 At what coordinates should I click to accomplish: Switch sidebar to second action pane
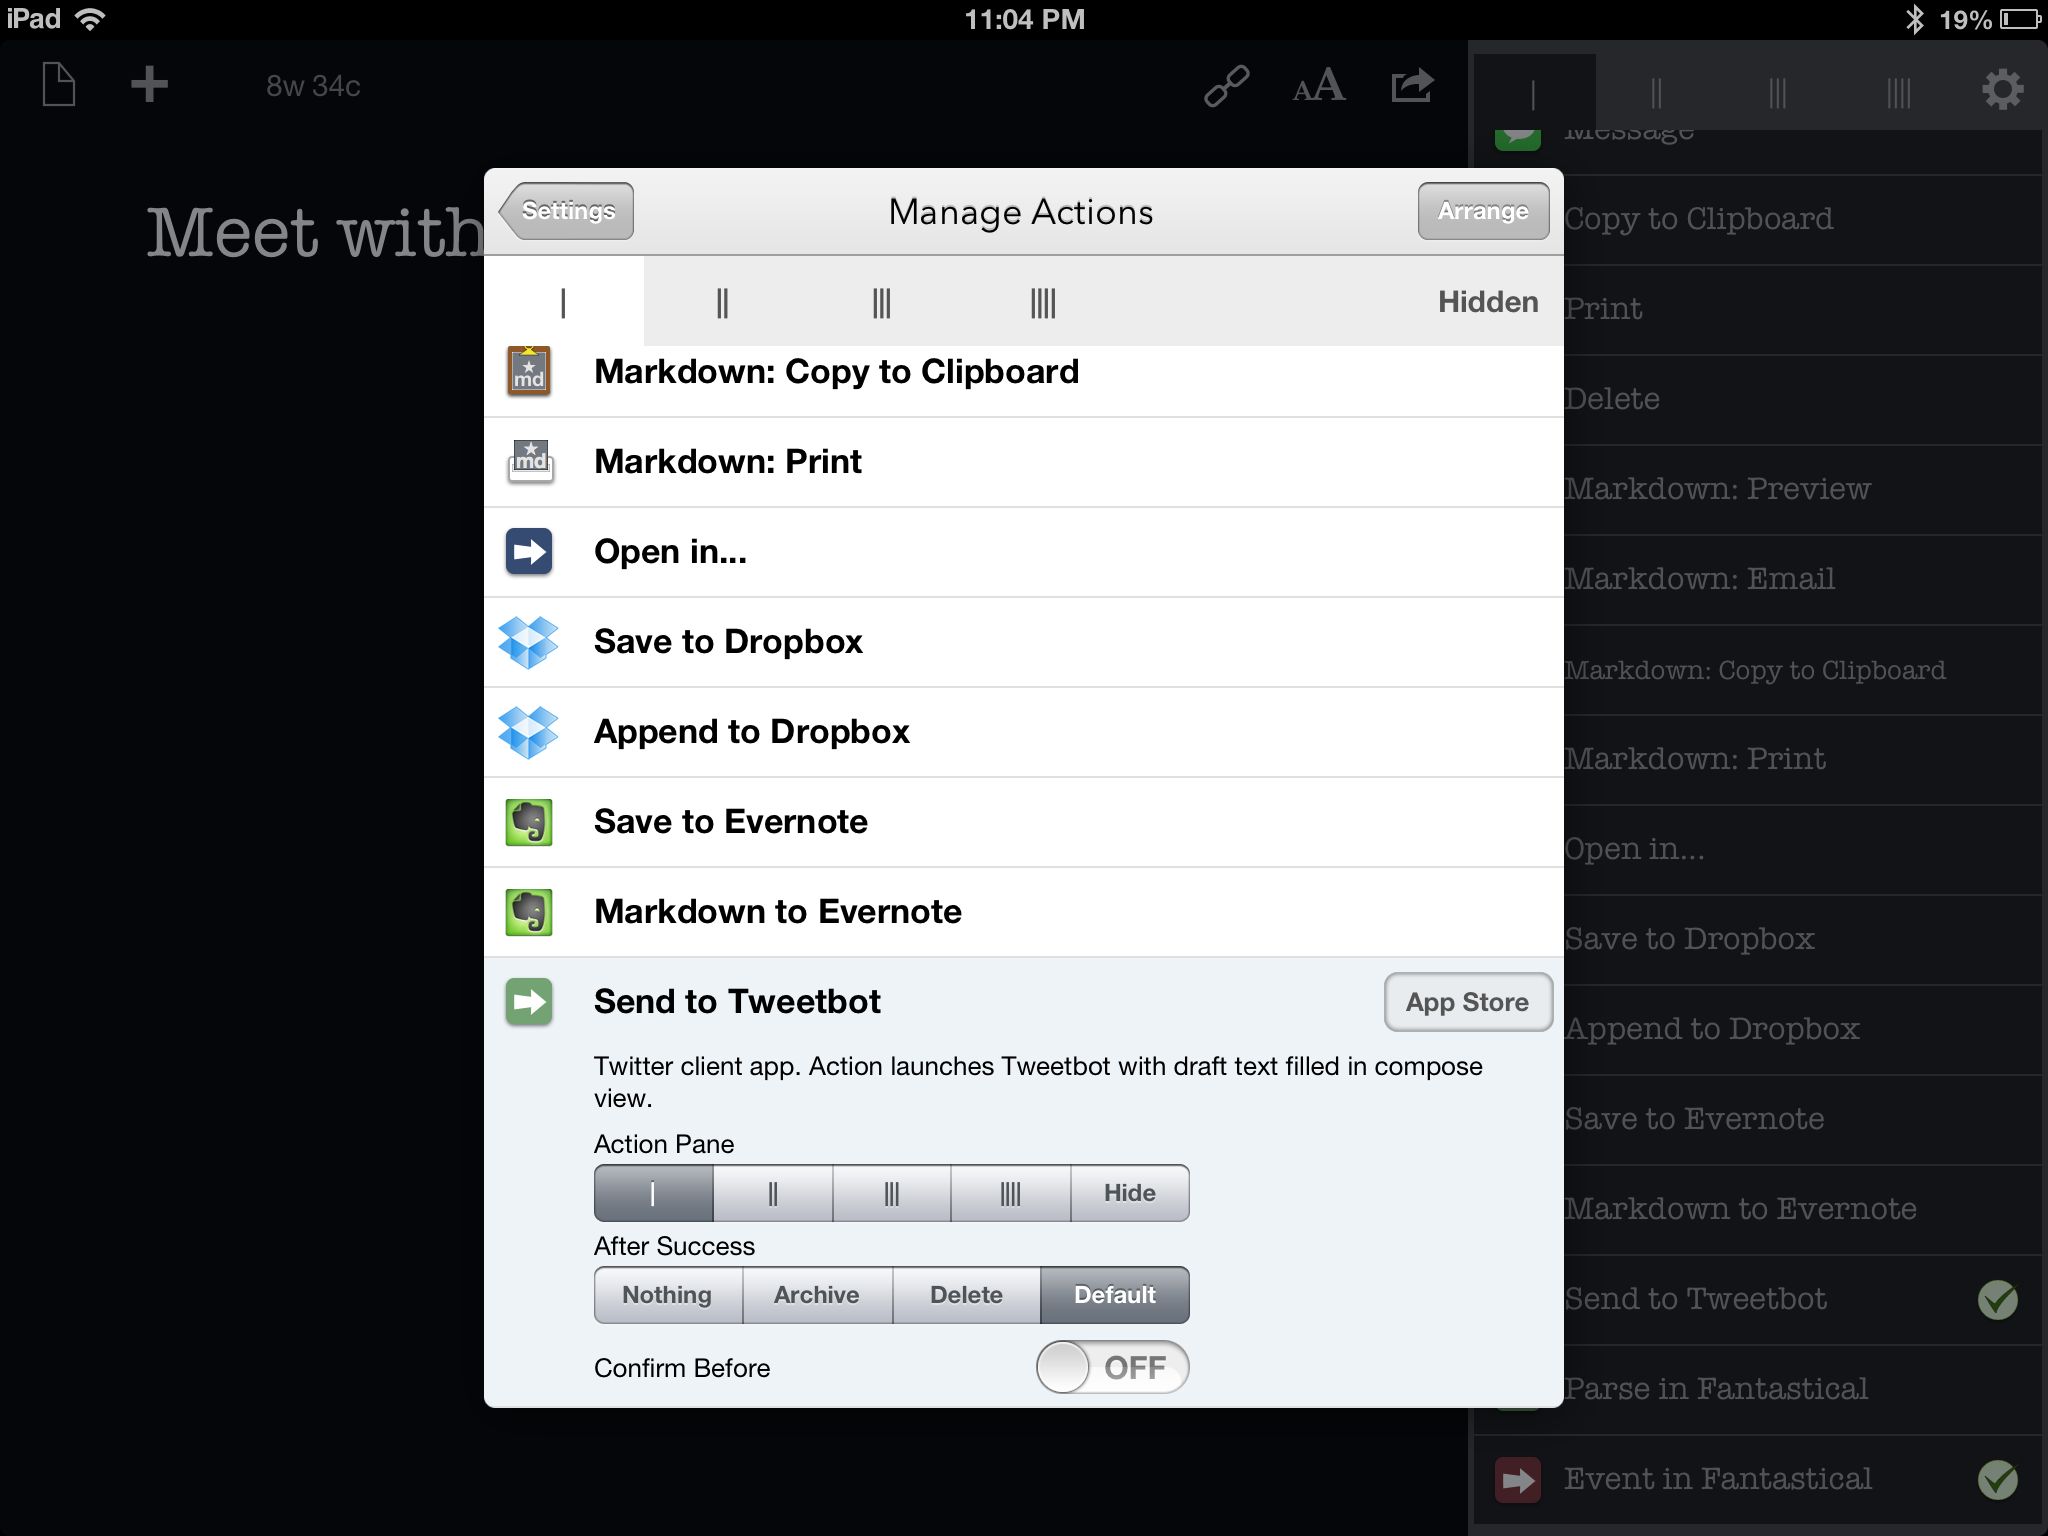coord(1656,93)
